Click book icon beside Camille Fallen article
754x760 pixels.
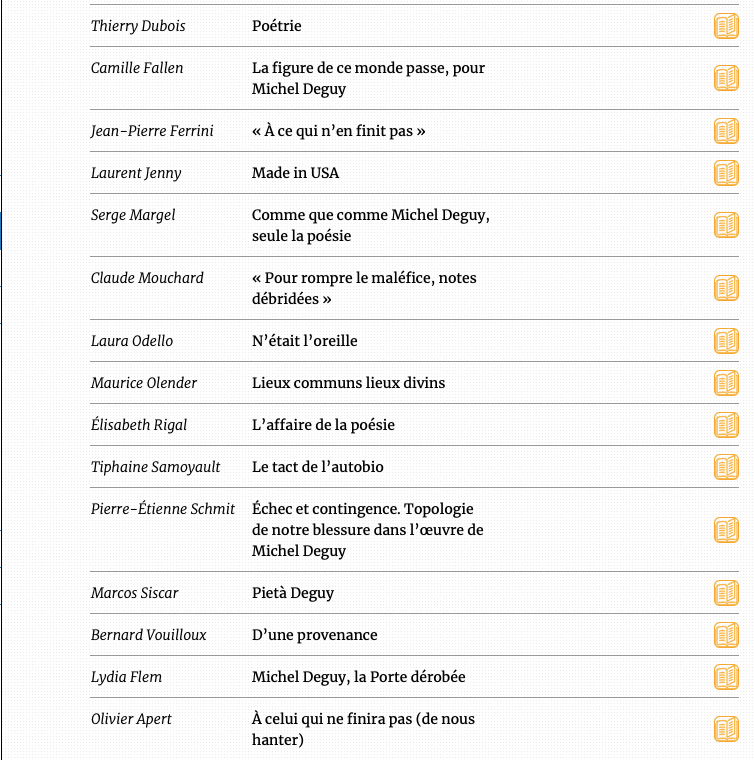[726, 78]
